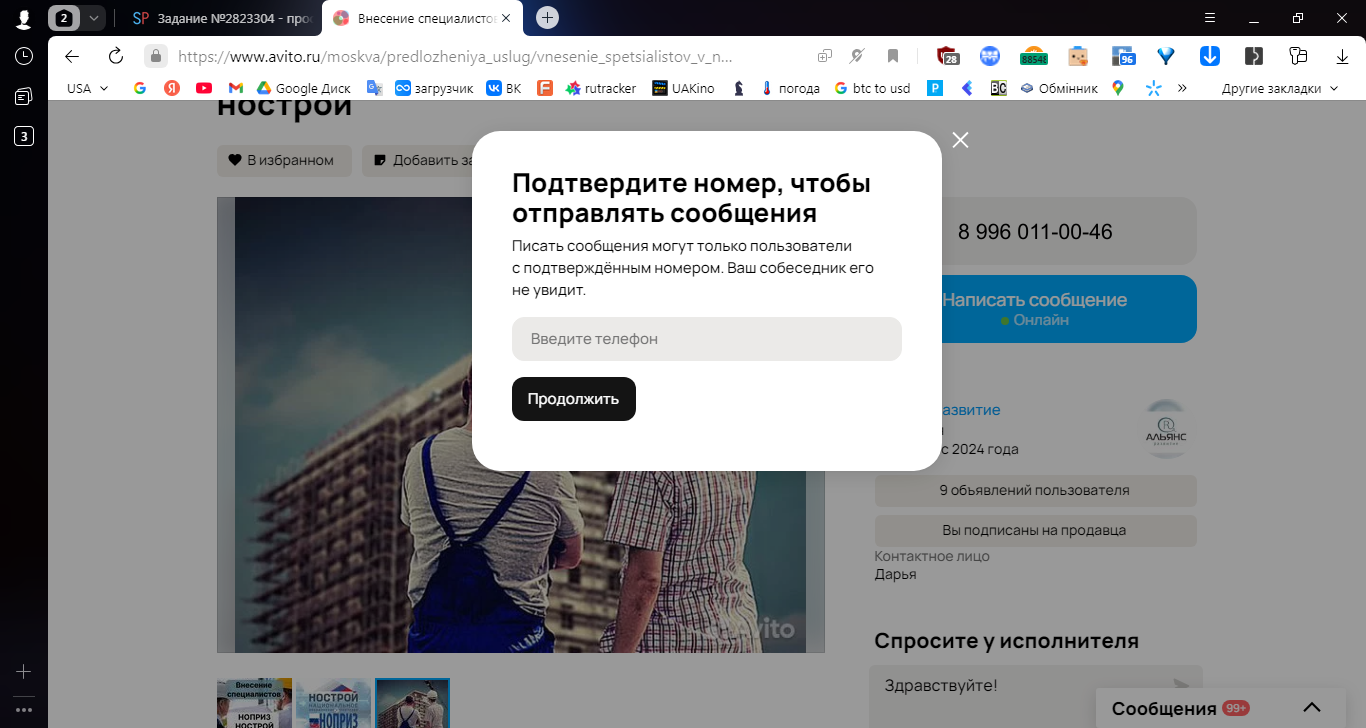
Task: Open the profile icon in the sidebar
Action: pos(23,19)
